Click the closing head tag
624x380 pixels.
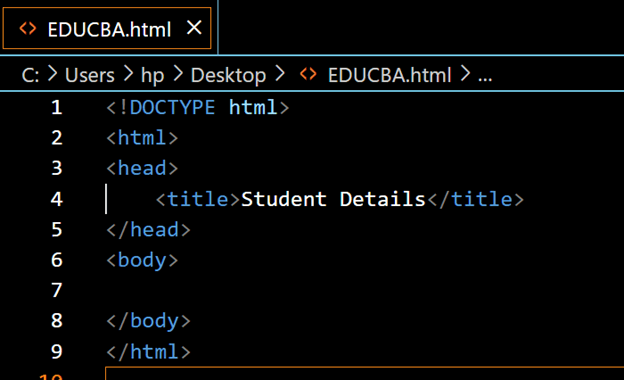(x=148, y=230)
